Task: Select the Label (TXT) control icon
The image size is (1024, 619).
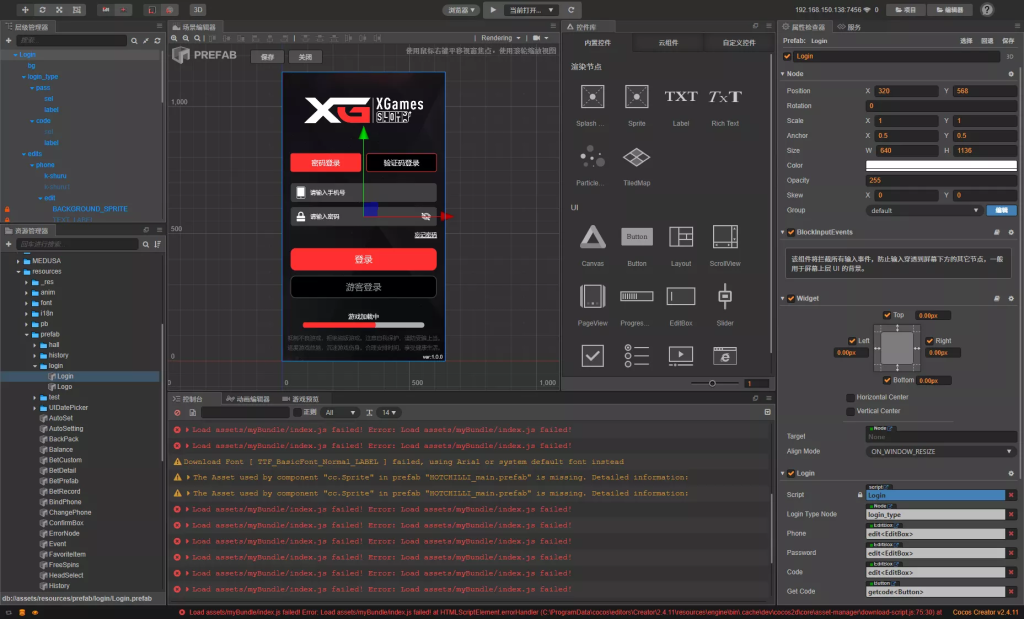Action: [681, 95]
